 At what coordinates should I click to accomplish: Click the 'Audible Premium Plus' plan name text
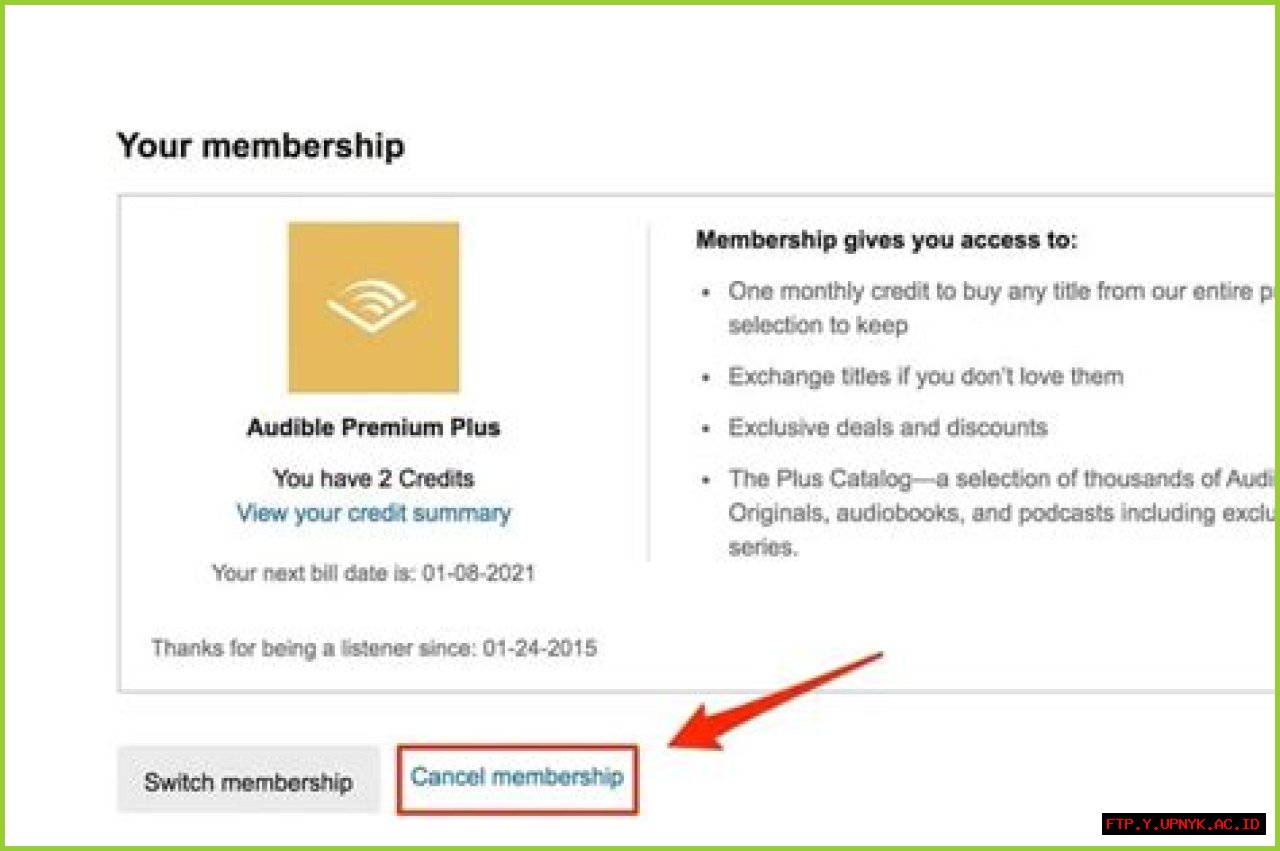click(373, 427)
